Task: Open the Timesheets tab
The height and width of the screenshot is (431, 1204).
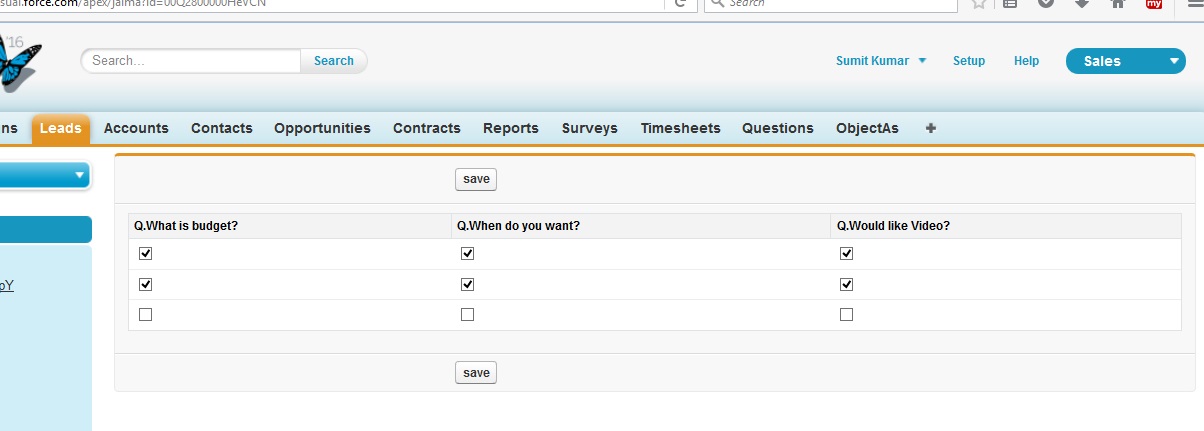Action: pyautogui.click(x=680, y=128)
